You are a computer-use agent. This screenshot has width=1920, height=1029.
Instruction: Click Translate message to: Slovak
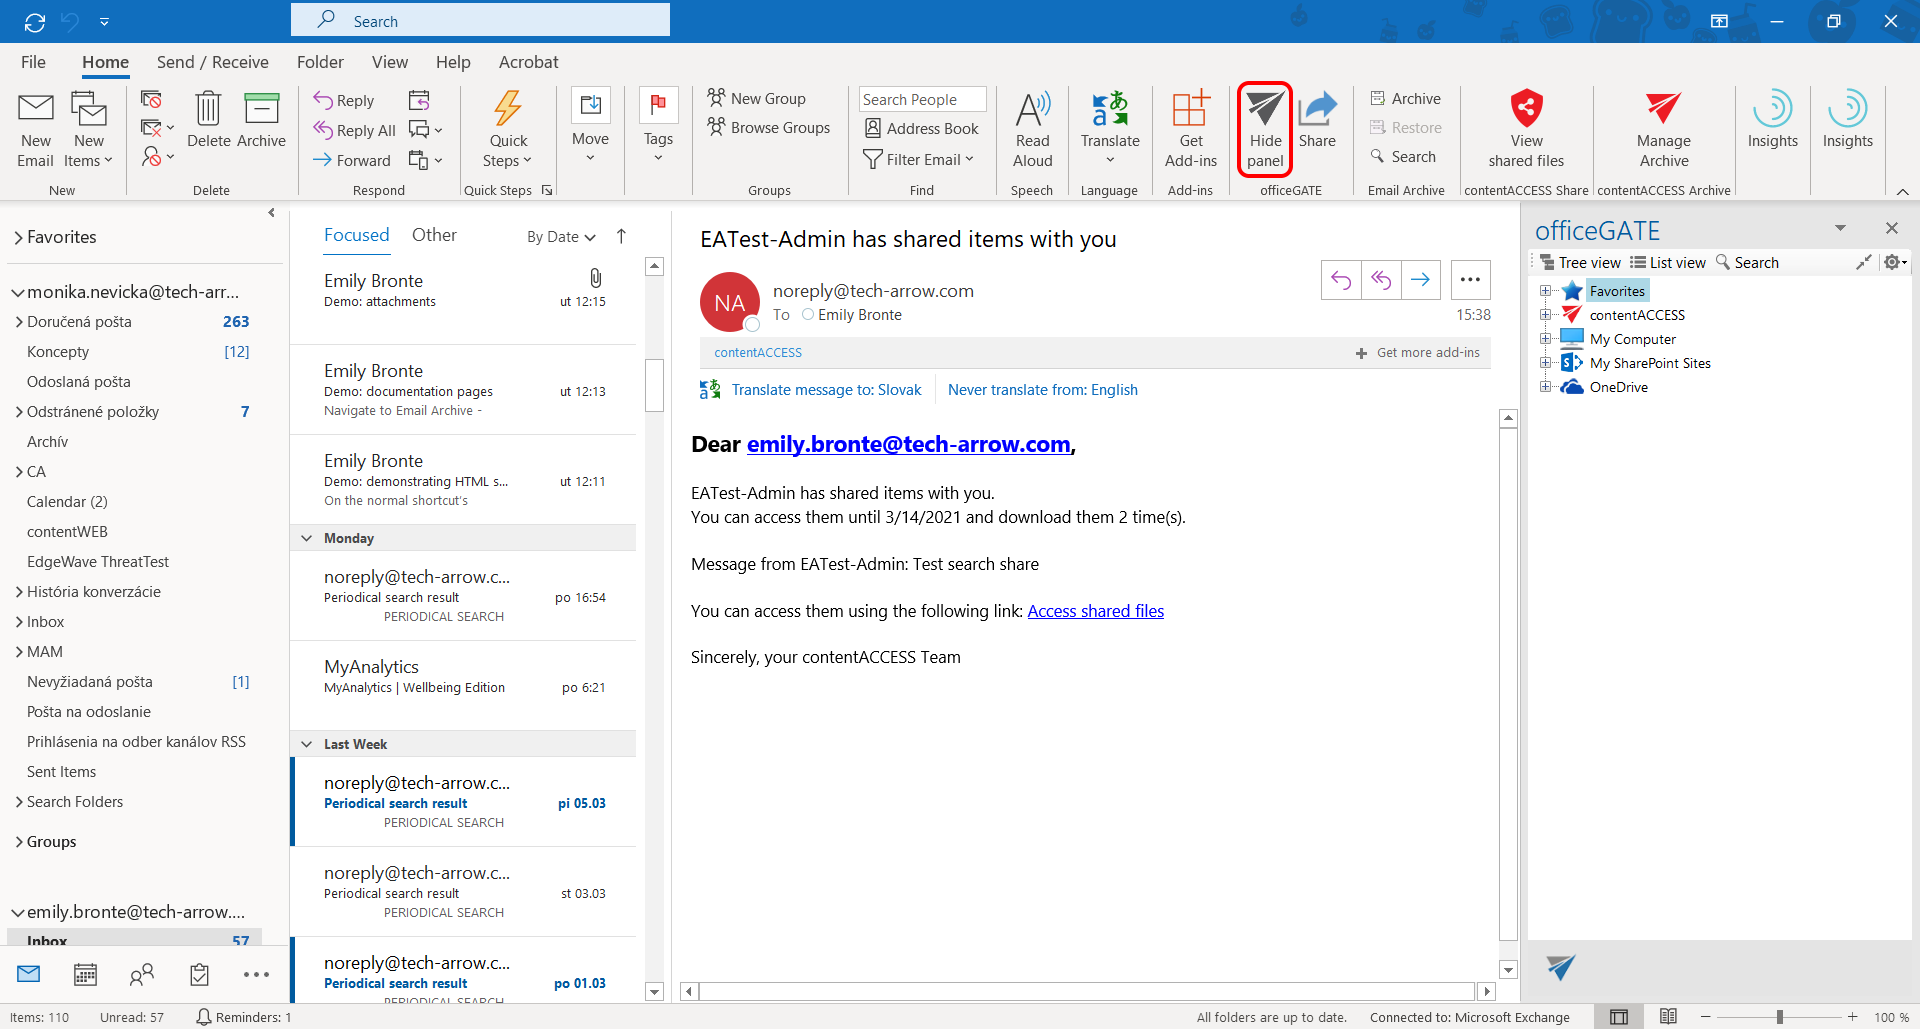826,390
